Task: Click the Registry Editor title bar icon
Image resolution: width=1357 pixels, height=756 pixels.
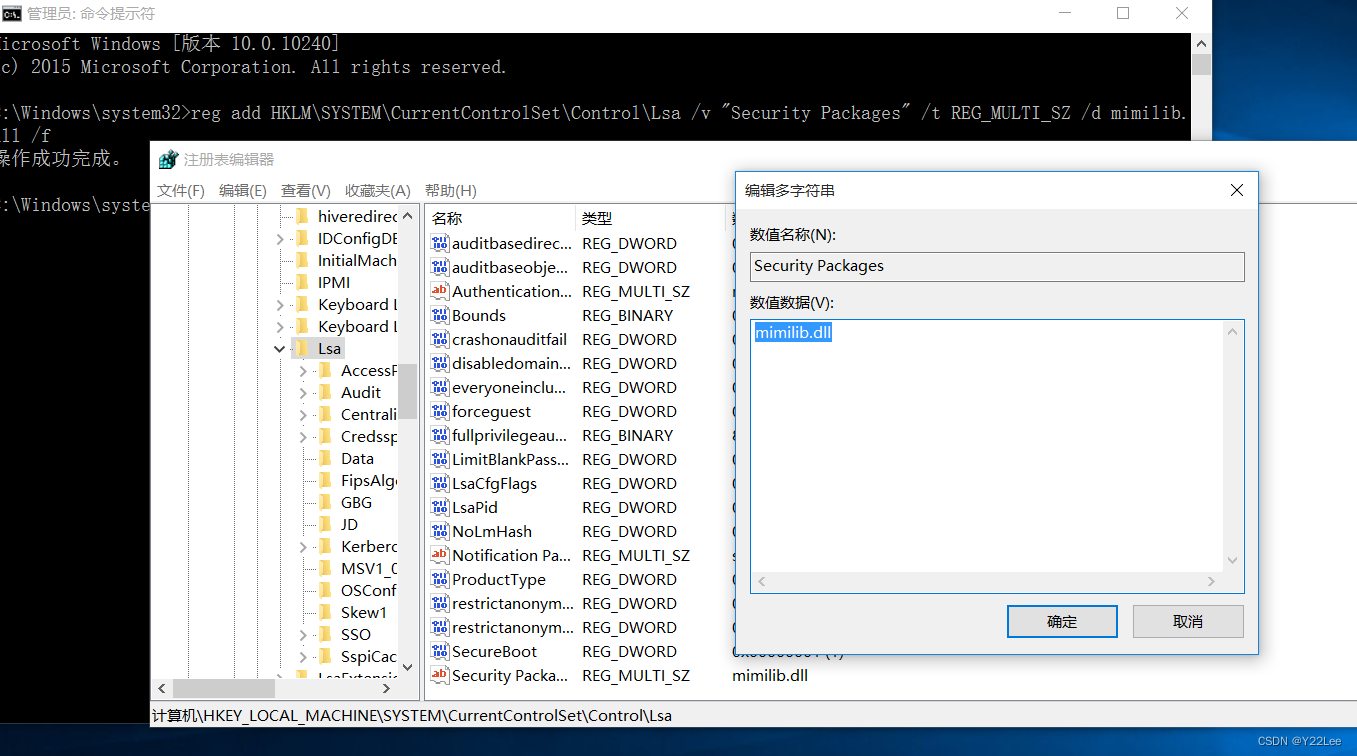Action: click(168, 160)
